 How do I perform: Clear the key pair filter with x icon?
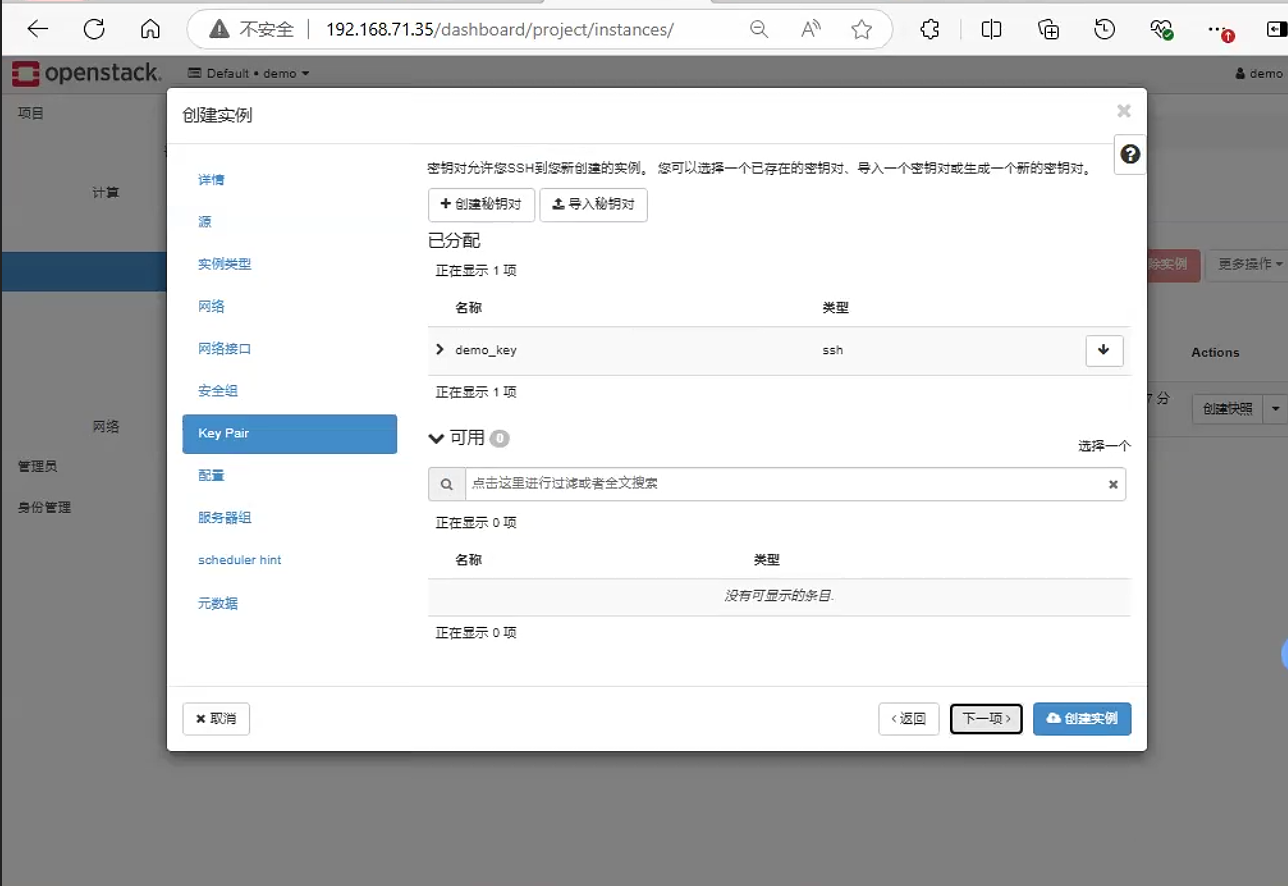[1113, 484]
